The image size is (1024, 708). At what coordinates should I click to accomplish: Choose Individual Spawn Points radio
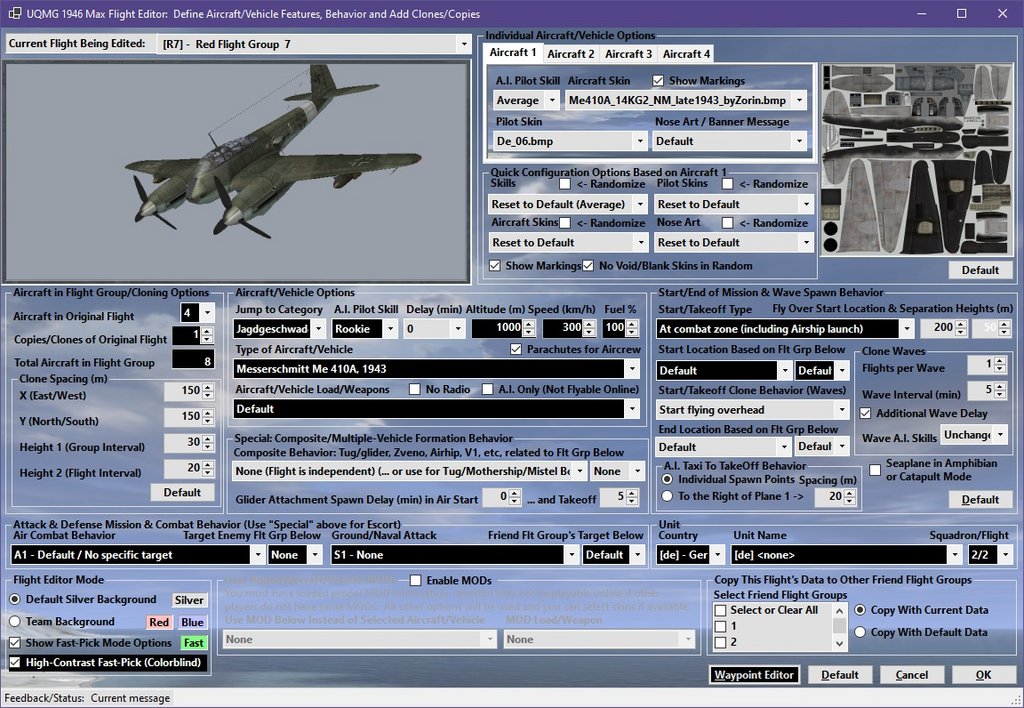[667, 479]
